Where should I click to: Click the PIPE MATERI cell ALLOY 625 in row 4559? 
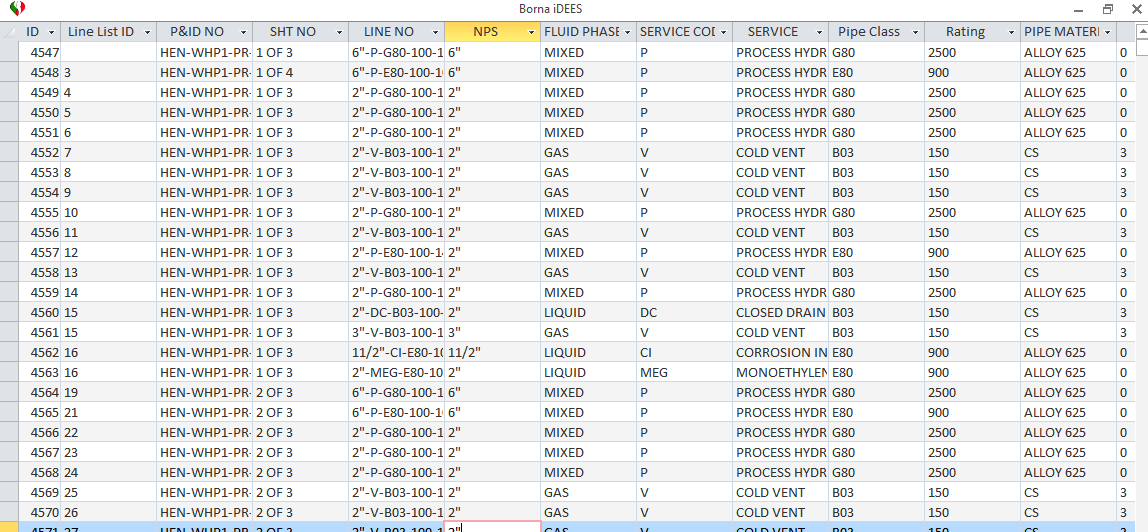point(1068,293)
